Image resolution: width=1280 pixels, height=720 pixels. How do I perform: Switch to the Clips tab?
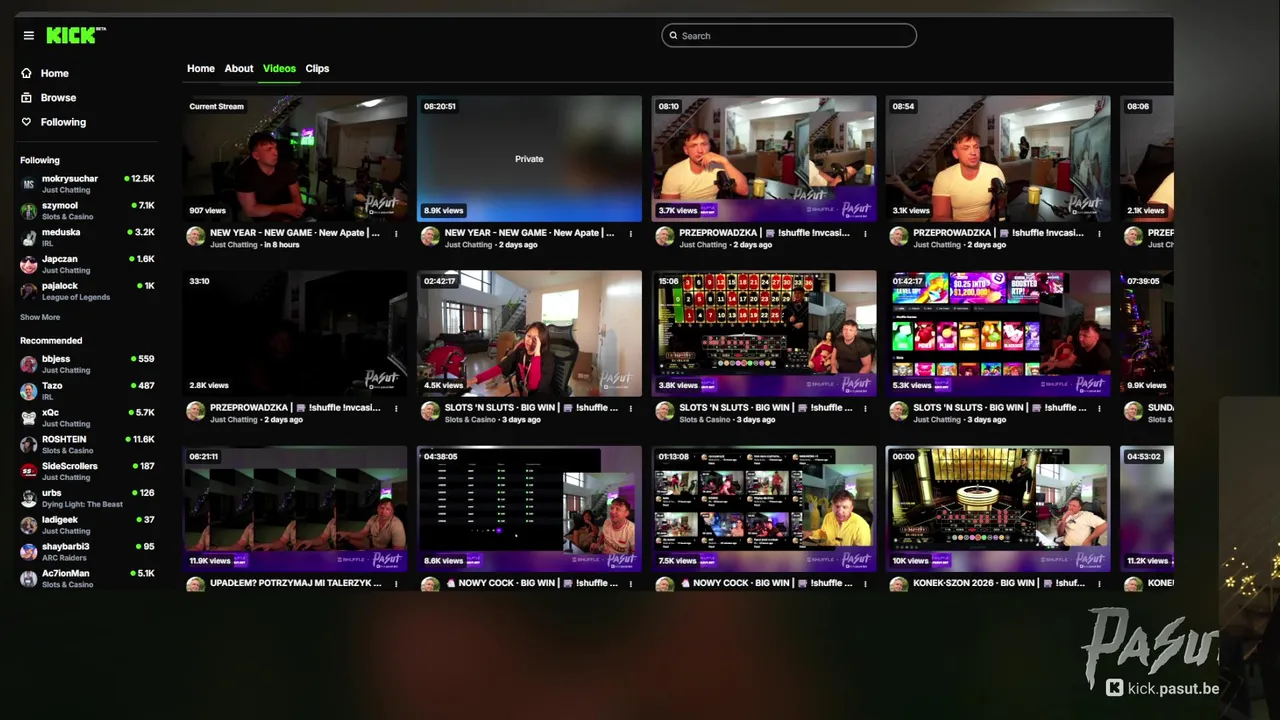317,68
